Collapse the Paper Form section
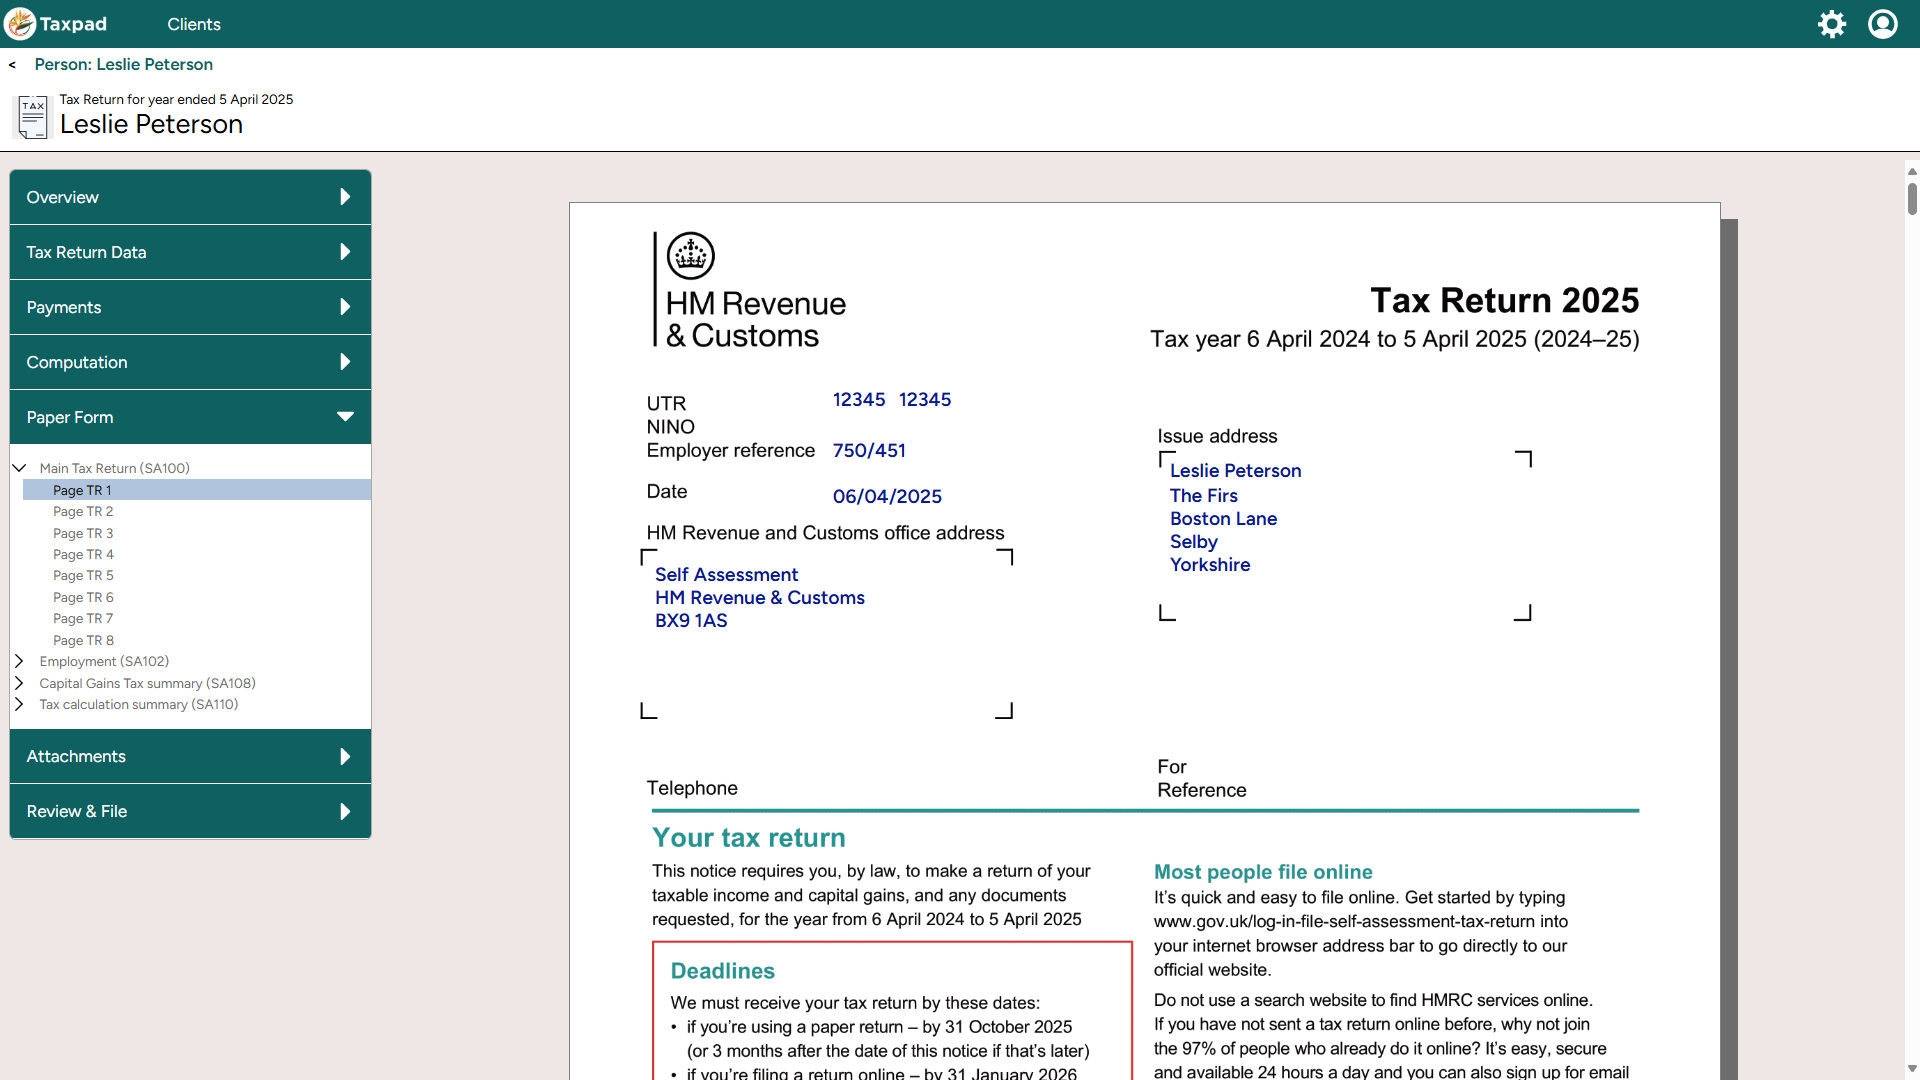This screenshot has height=1080, width=1920. [x=345, y=417]
